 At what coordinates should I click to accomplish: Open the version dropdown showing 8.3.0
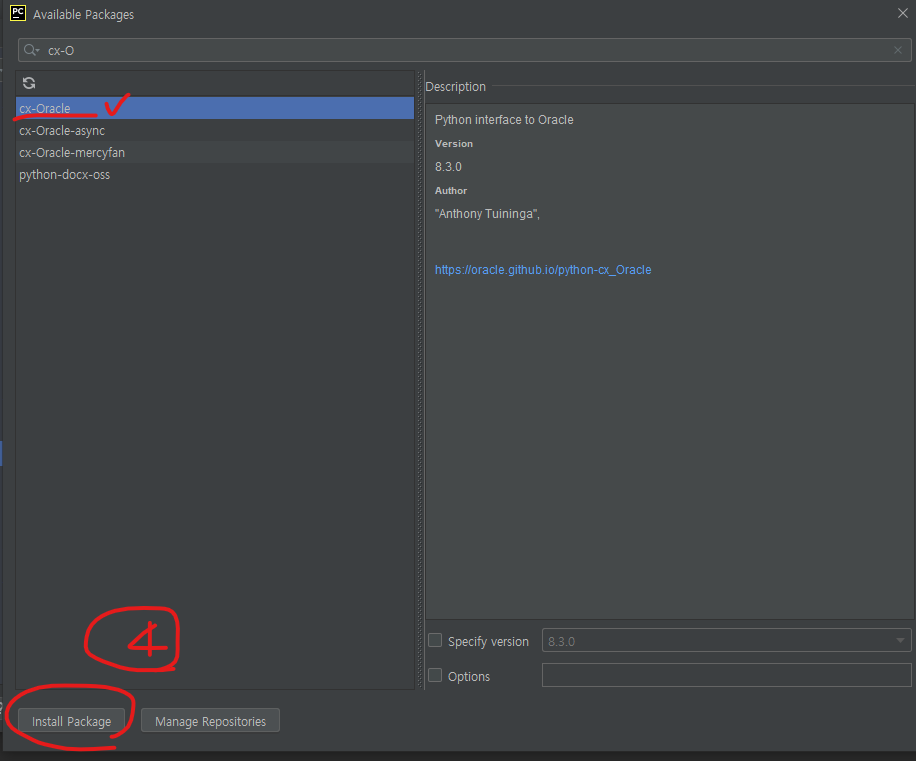pos(726,641)
